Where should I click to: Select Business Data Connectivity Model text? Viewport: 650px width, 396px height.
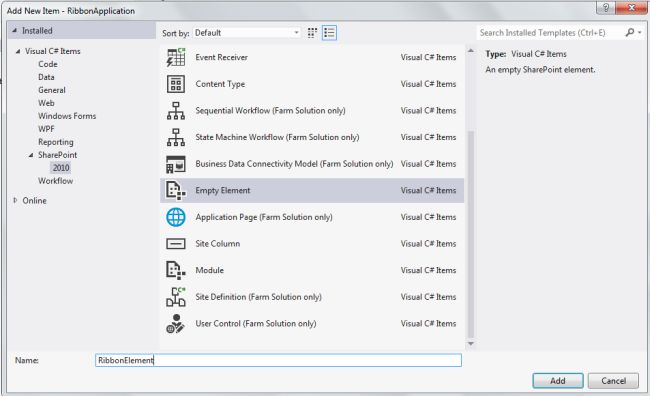(294, 164)
